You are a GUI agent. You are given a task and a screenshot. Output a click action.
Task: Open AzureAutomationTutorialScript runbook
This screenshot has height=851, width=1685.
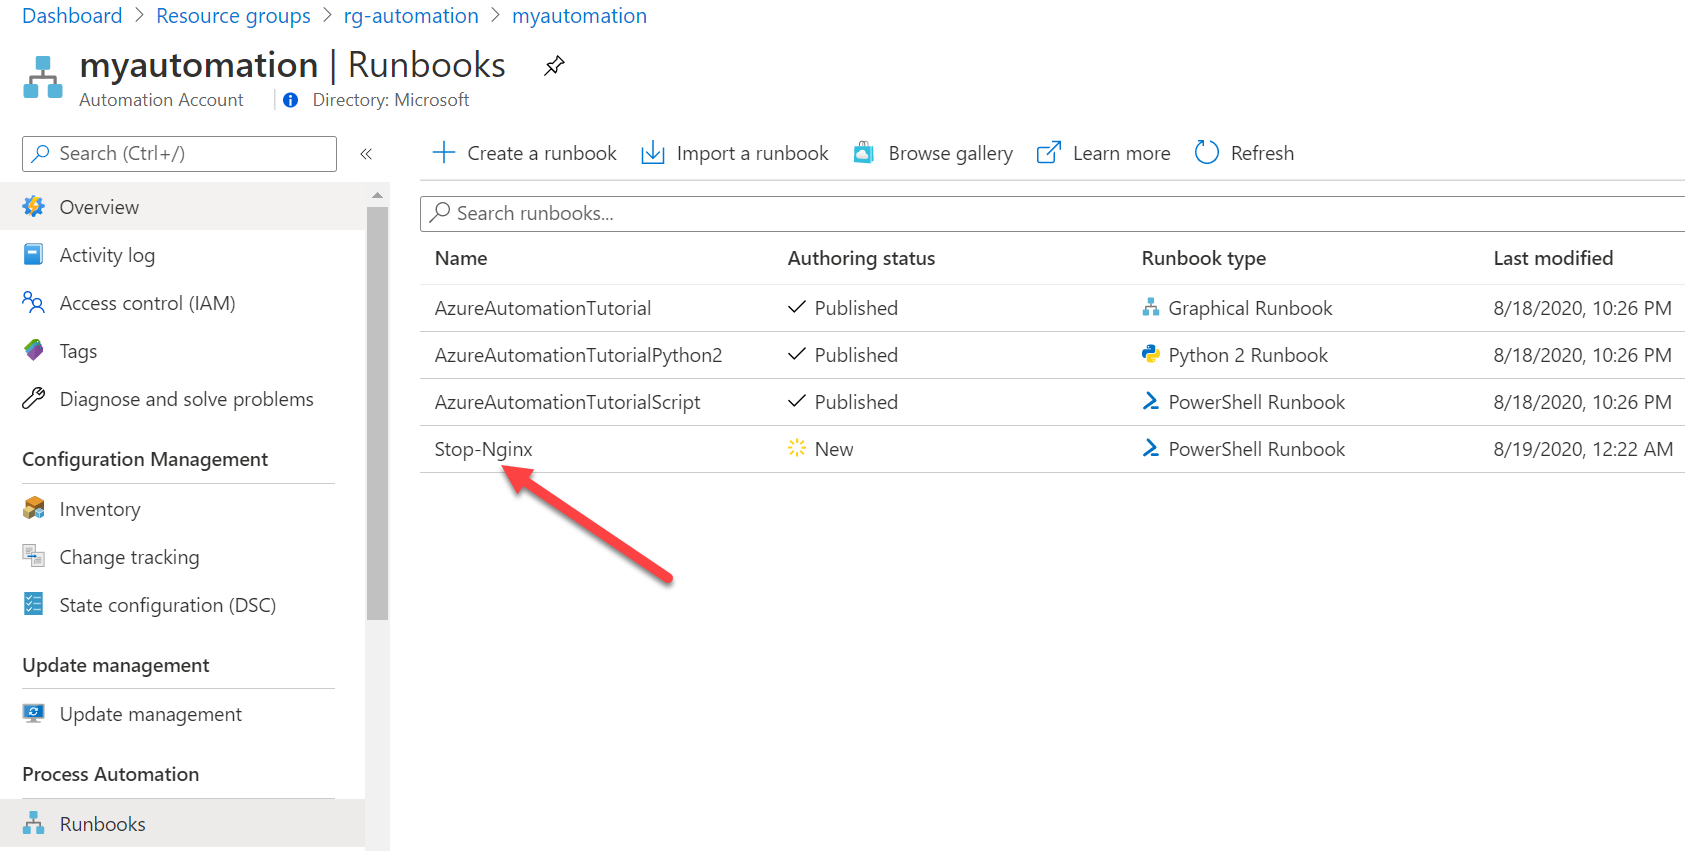point(567,402)
